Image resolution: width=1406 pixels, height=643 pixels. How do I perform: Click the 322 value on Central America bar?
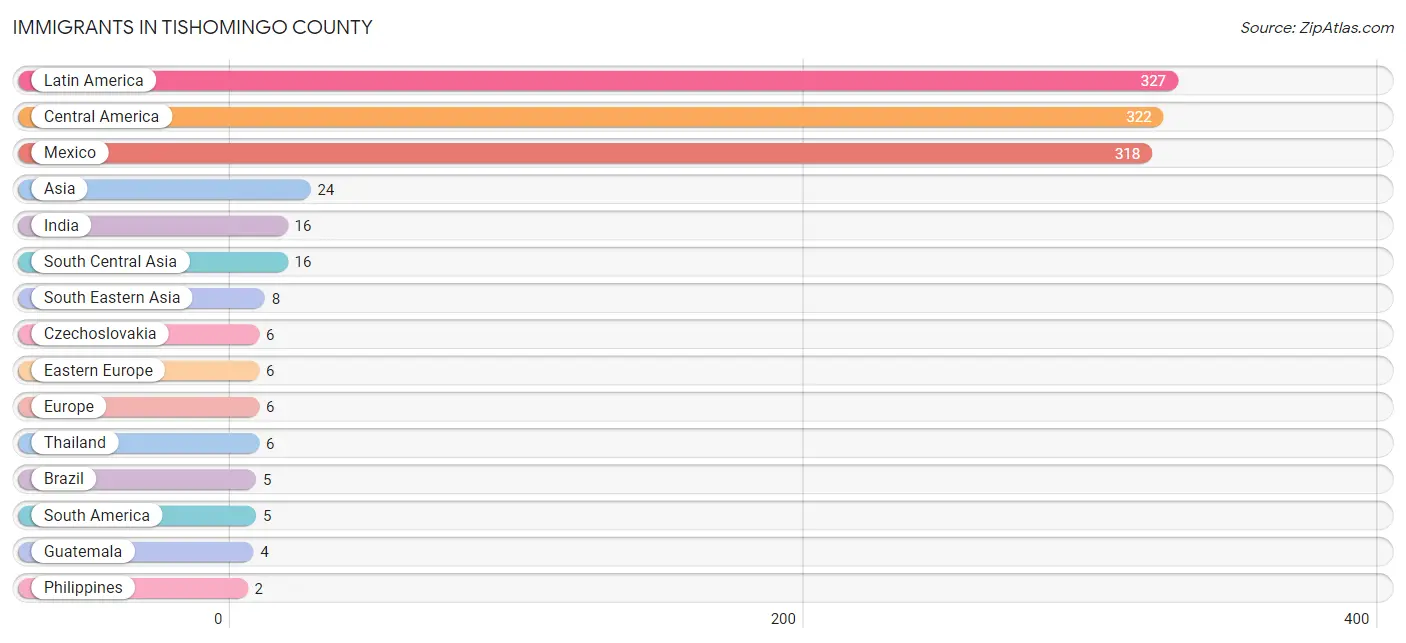[1138, 117]
